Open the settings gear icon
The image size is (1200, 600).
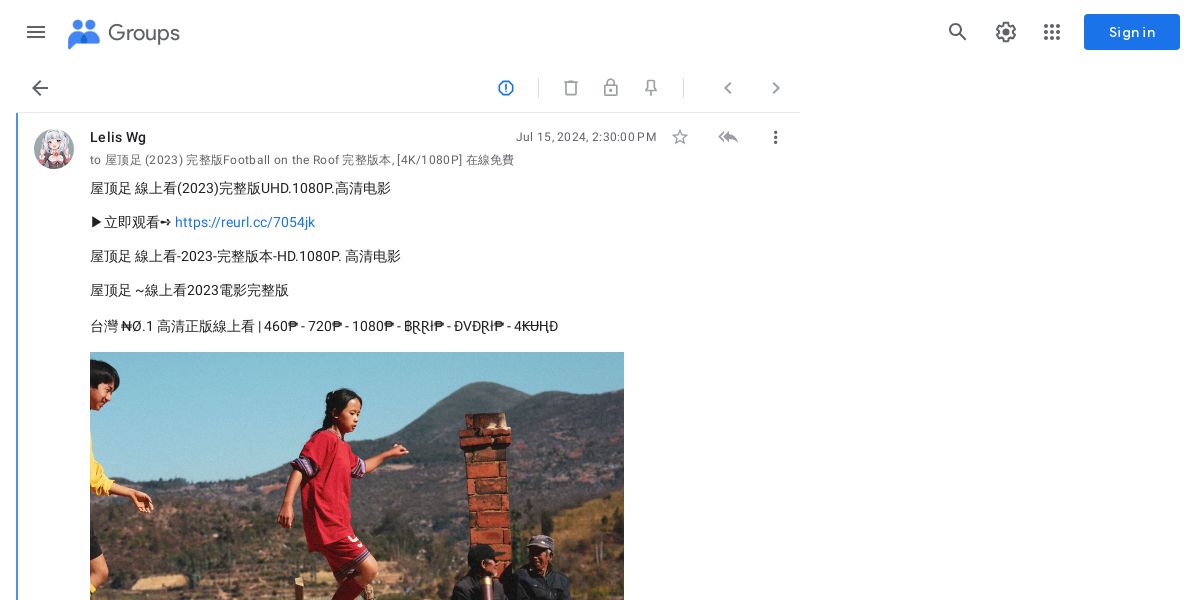[1006, 32]
